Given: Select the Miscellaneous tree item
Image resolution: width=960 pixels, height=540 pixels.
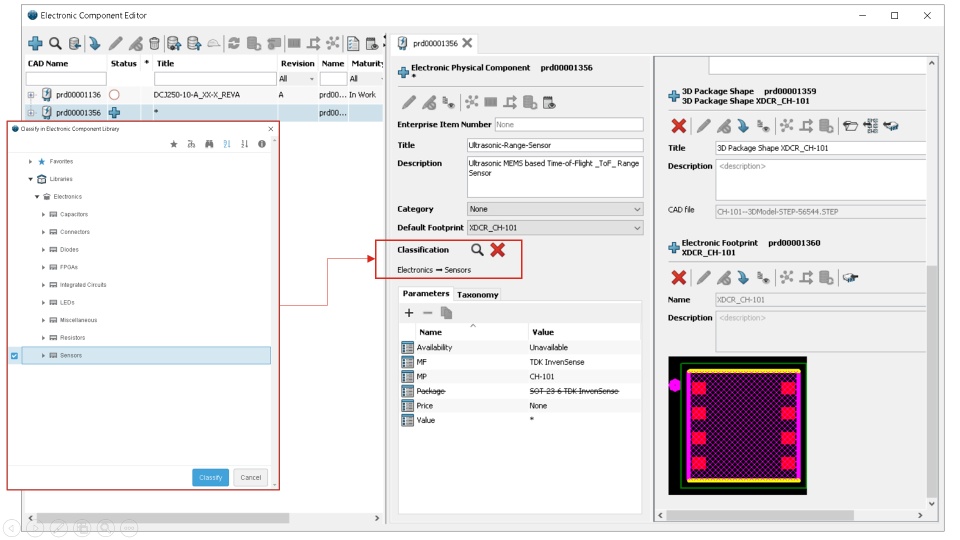Looking at the screenshot, I should pyautogui.click(x=78, y=320).
